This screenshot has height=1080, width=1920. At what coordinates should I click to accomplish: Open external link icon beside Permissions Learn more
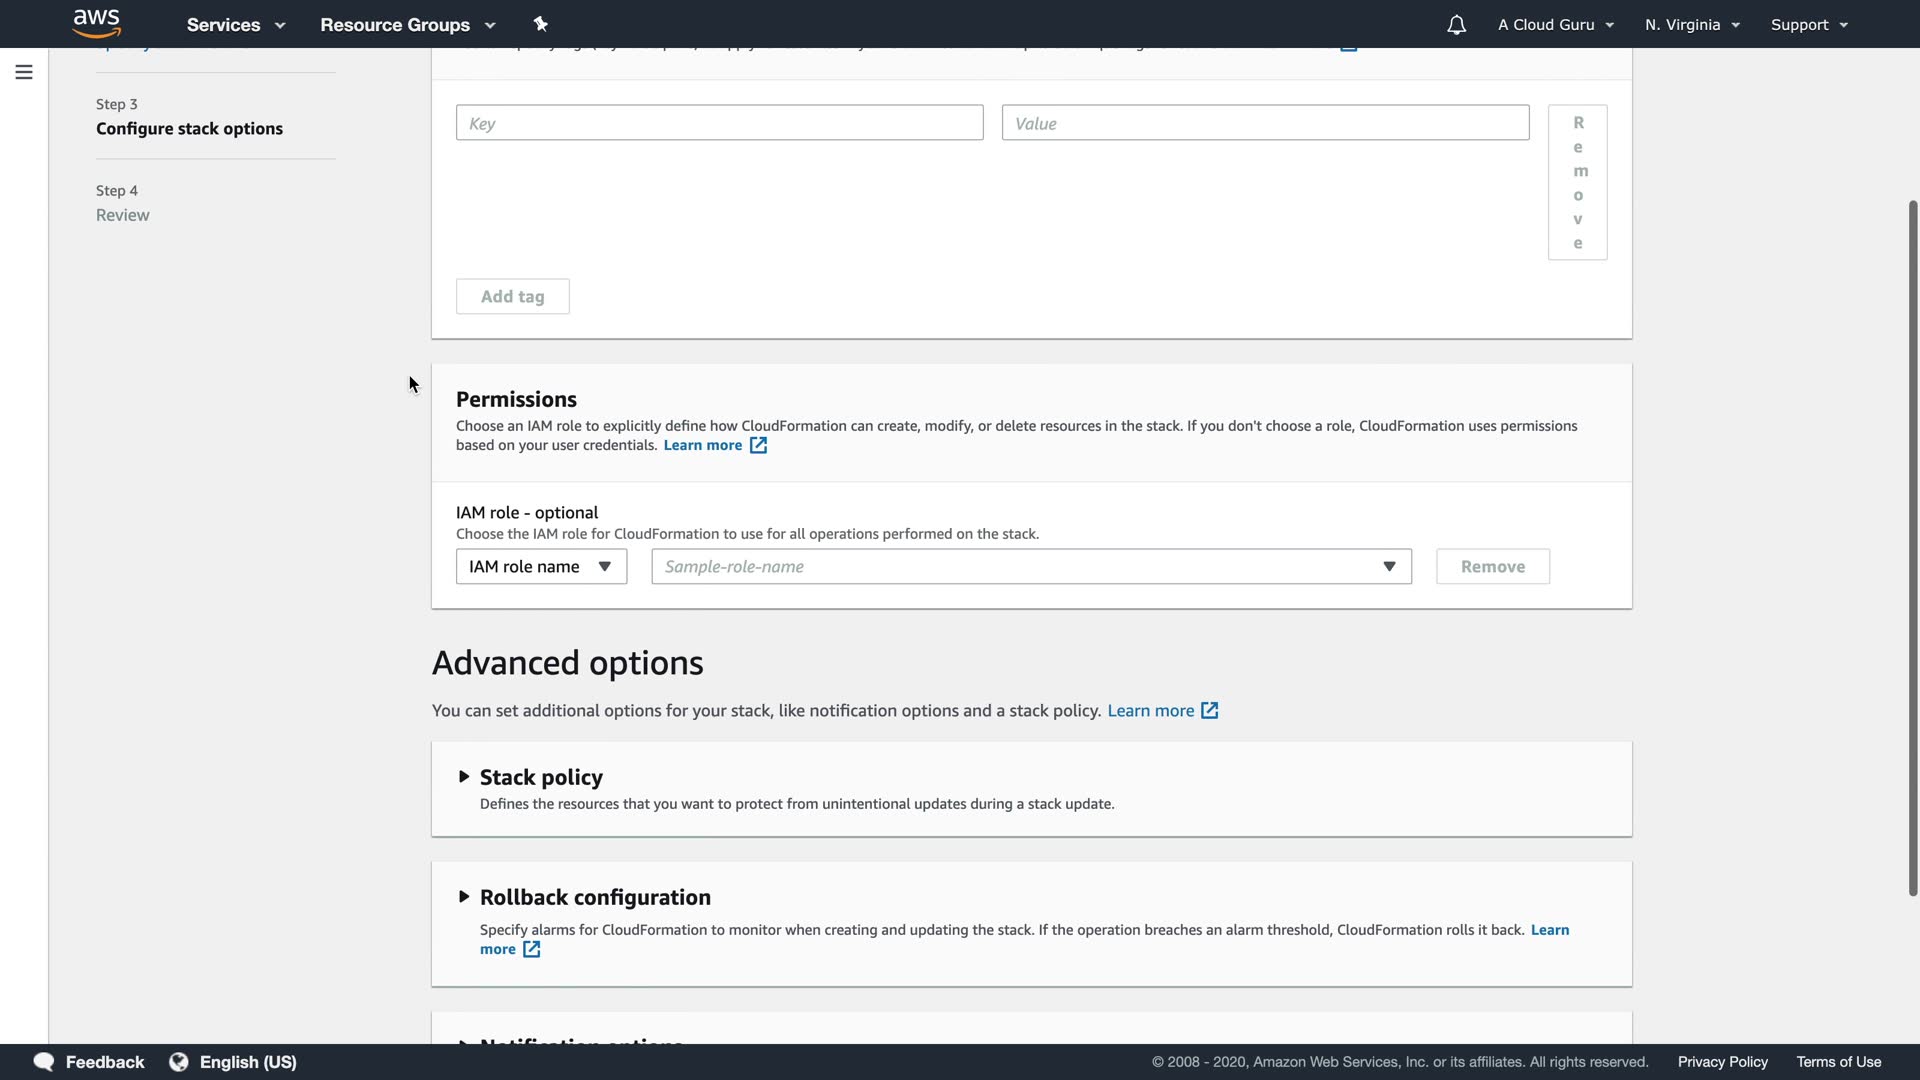758,446
